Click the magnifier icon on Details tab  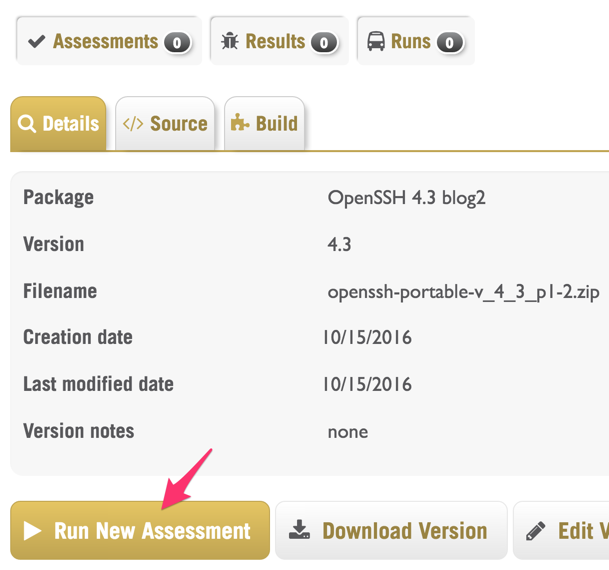click(x=27, y=124)
